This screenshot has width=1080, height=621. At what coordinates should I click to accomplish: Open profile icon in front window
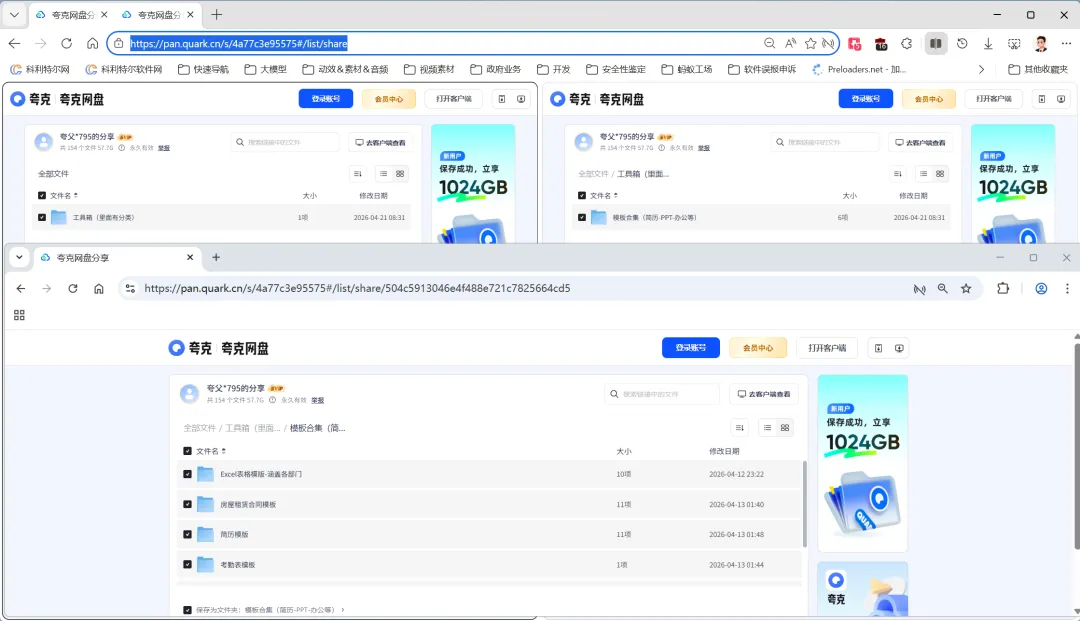click(x=1041, y=288)
